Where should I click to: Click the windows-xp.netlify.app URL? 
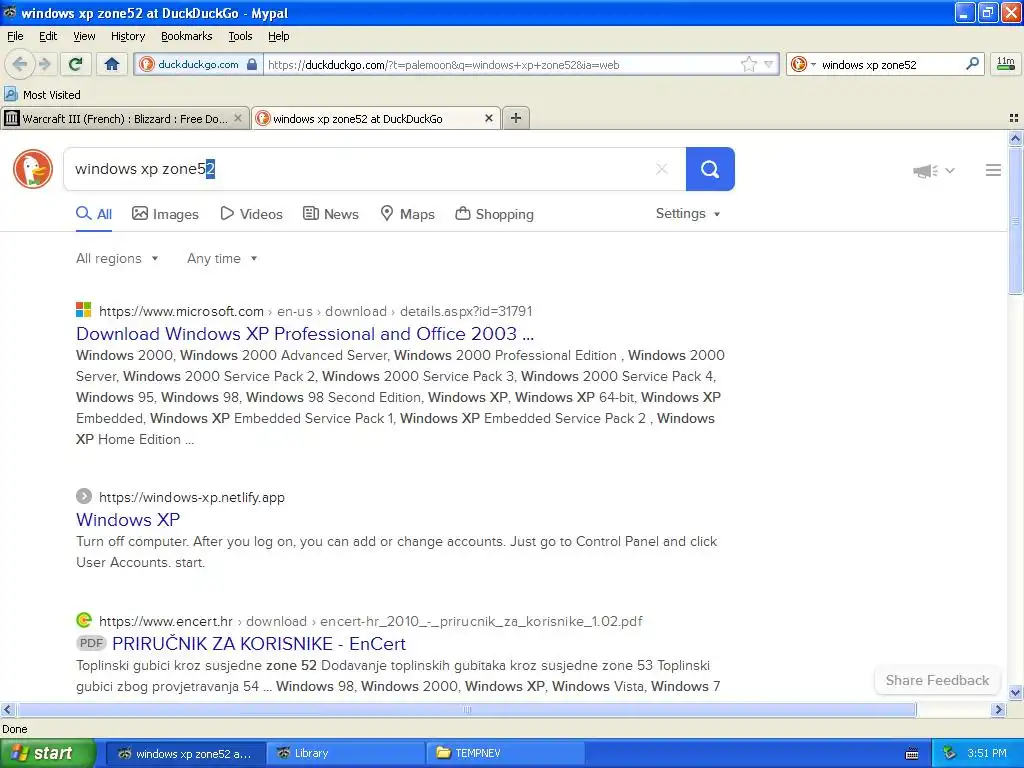(x=192, y=498)
